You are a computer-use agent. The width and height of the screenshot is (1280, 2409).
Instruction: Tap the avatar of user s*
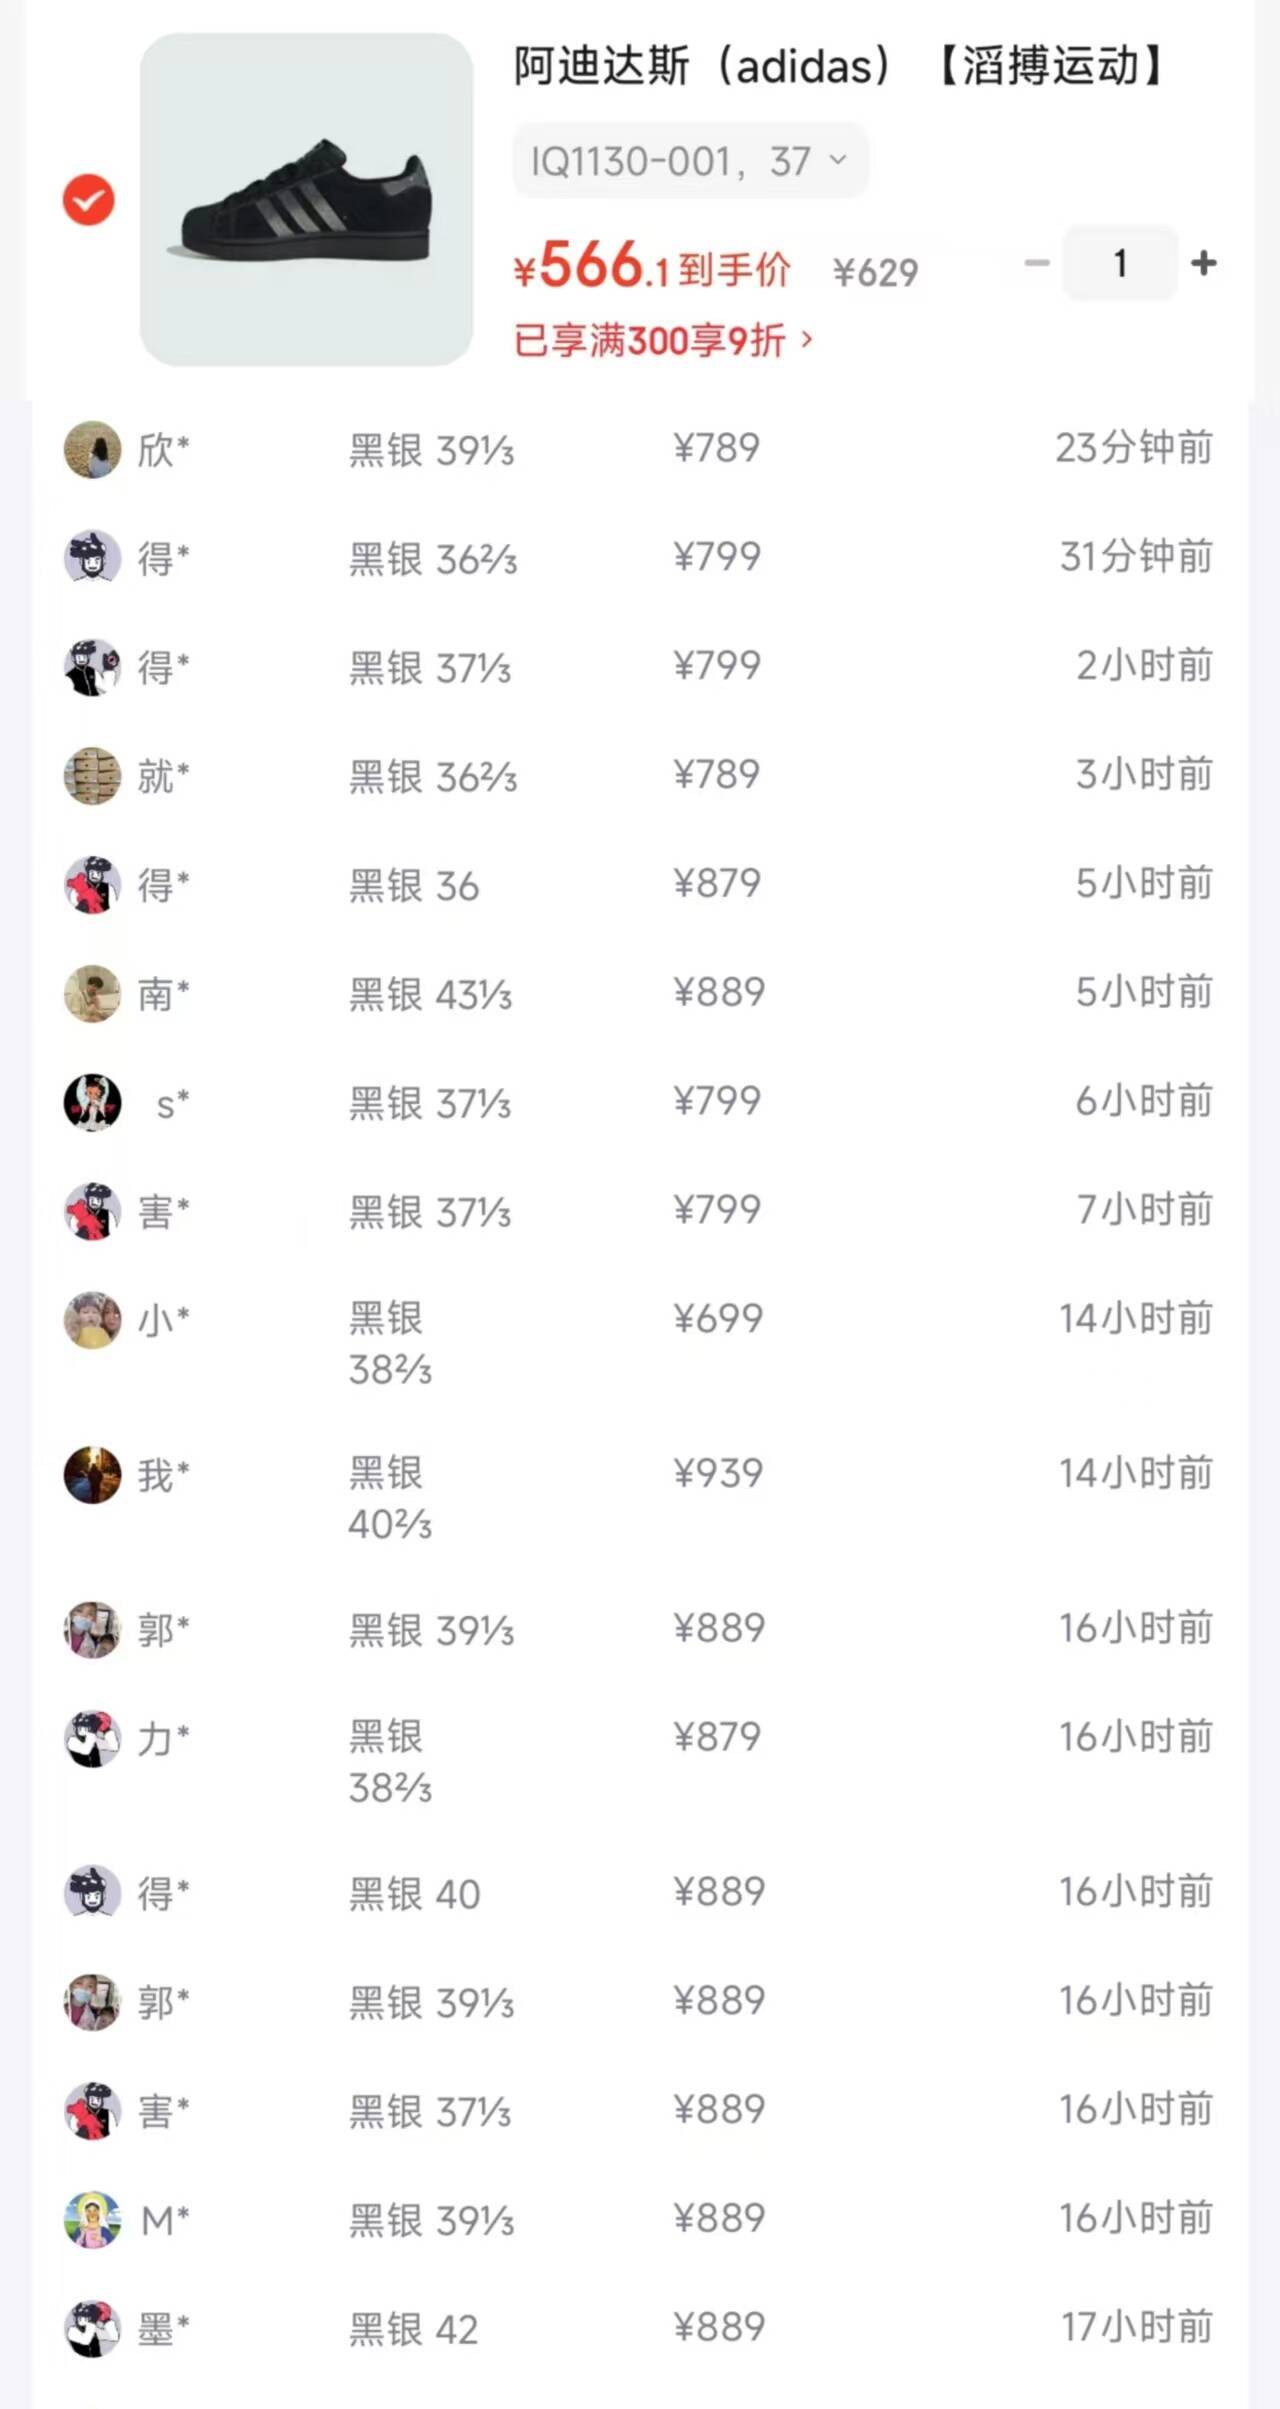pyautogui.click(x=92, y=1103)
